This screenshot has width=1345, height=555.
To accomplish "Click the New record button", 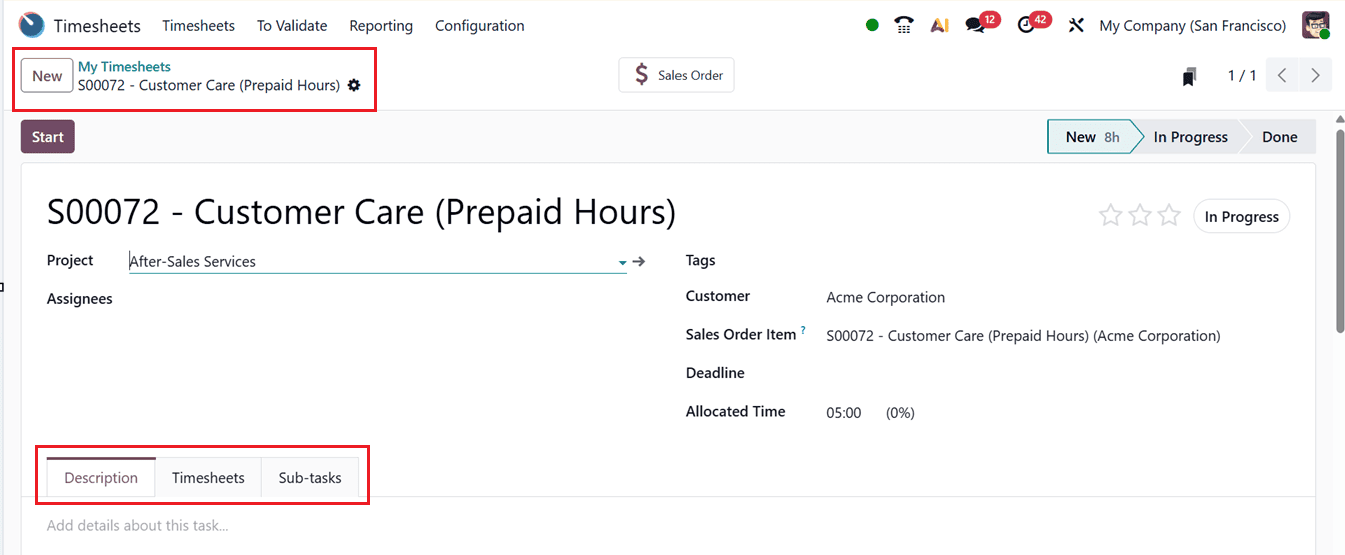I will pos(47,76).
